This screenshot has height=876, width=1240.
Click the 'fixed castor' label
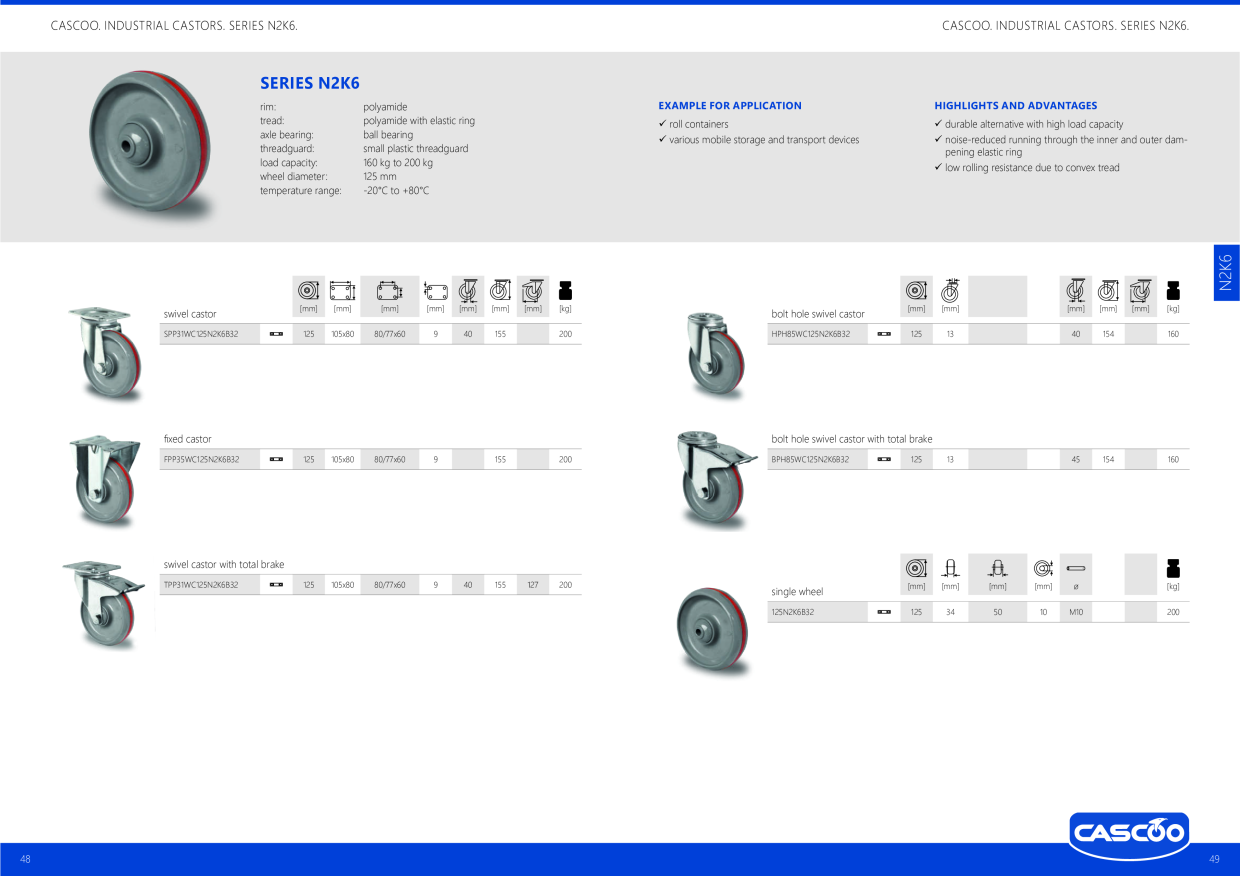coord(188,439)
